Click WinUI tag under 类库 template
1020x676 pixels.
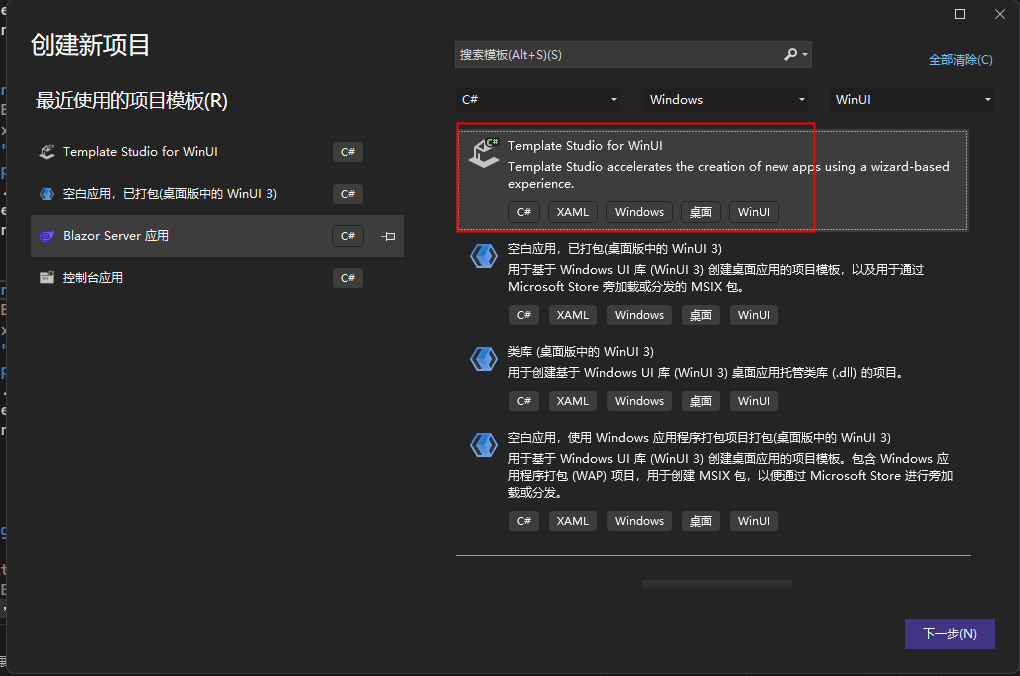pyautogui.click(x=754, y=401)
